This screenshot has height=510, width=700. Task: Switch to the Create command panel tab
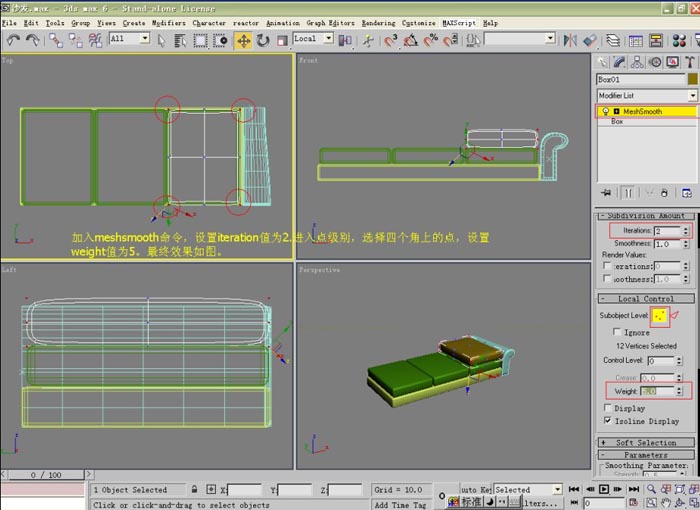click(x=602, y=62)
